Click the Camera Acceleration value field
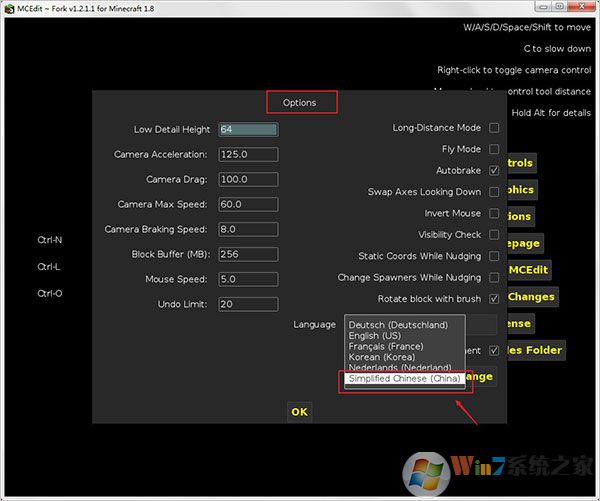This screenshot has width=600, height=501. pos(247,155)
